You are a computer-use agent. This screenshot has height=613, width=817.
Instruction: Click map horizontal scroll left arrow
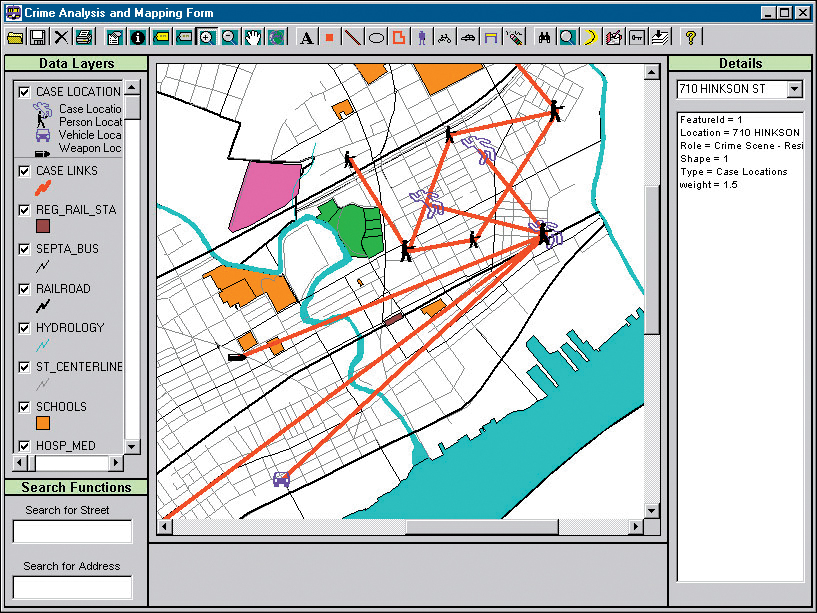pyautogui.click(x=165, y=527)
